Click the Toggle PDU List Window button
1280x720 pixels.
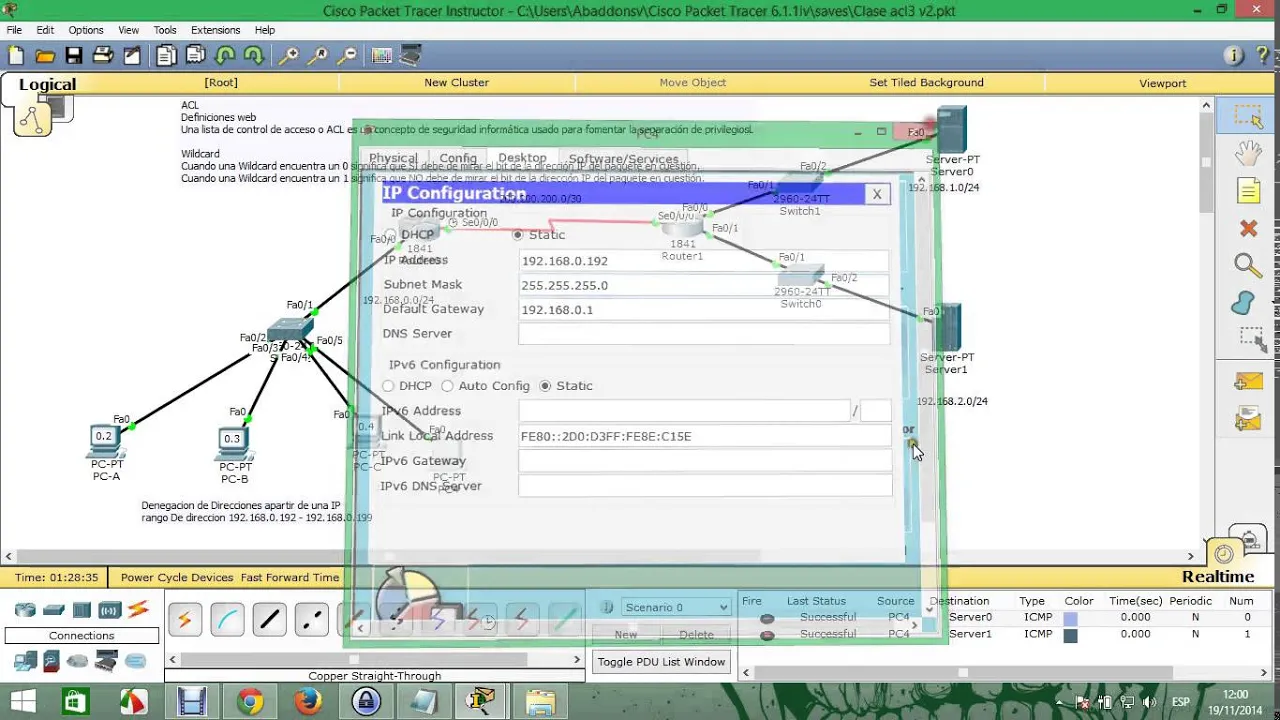(661, 662)
